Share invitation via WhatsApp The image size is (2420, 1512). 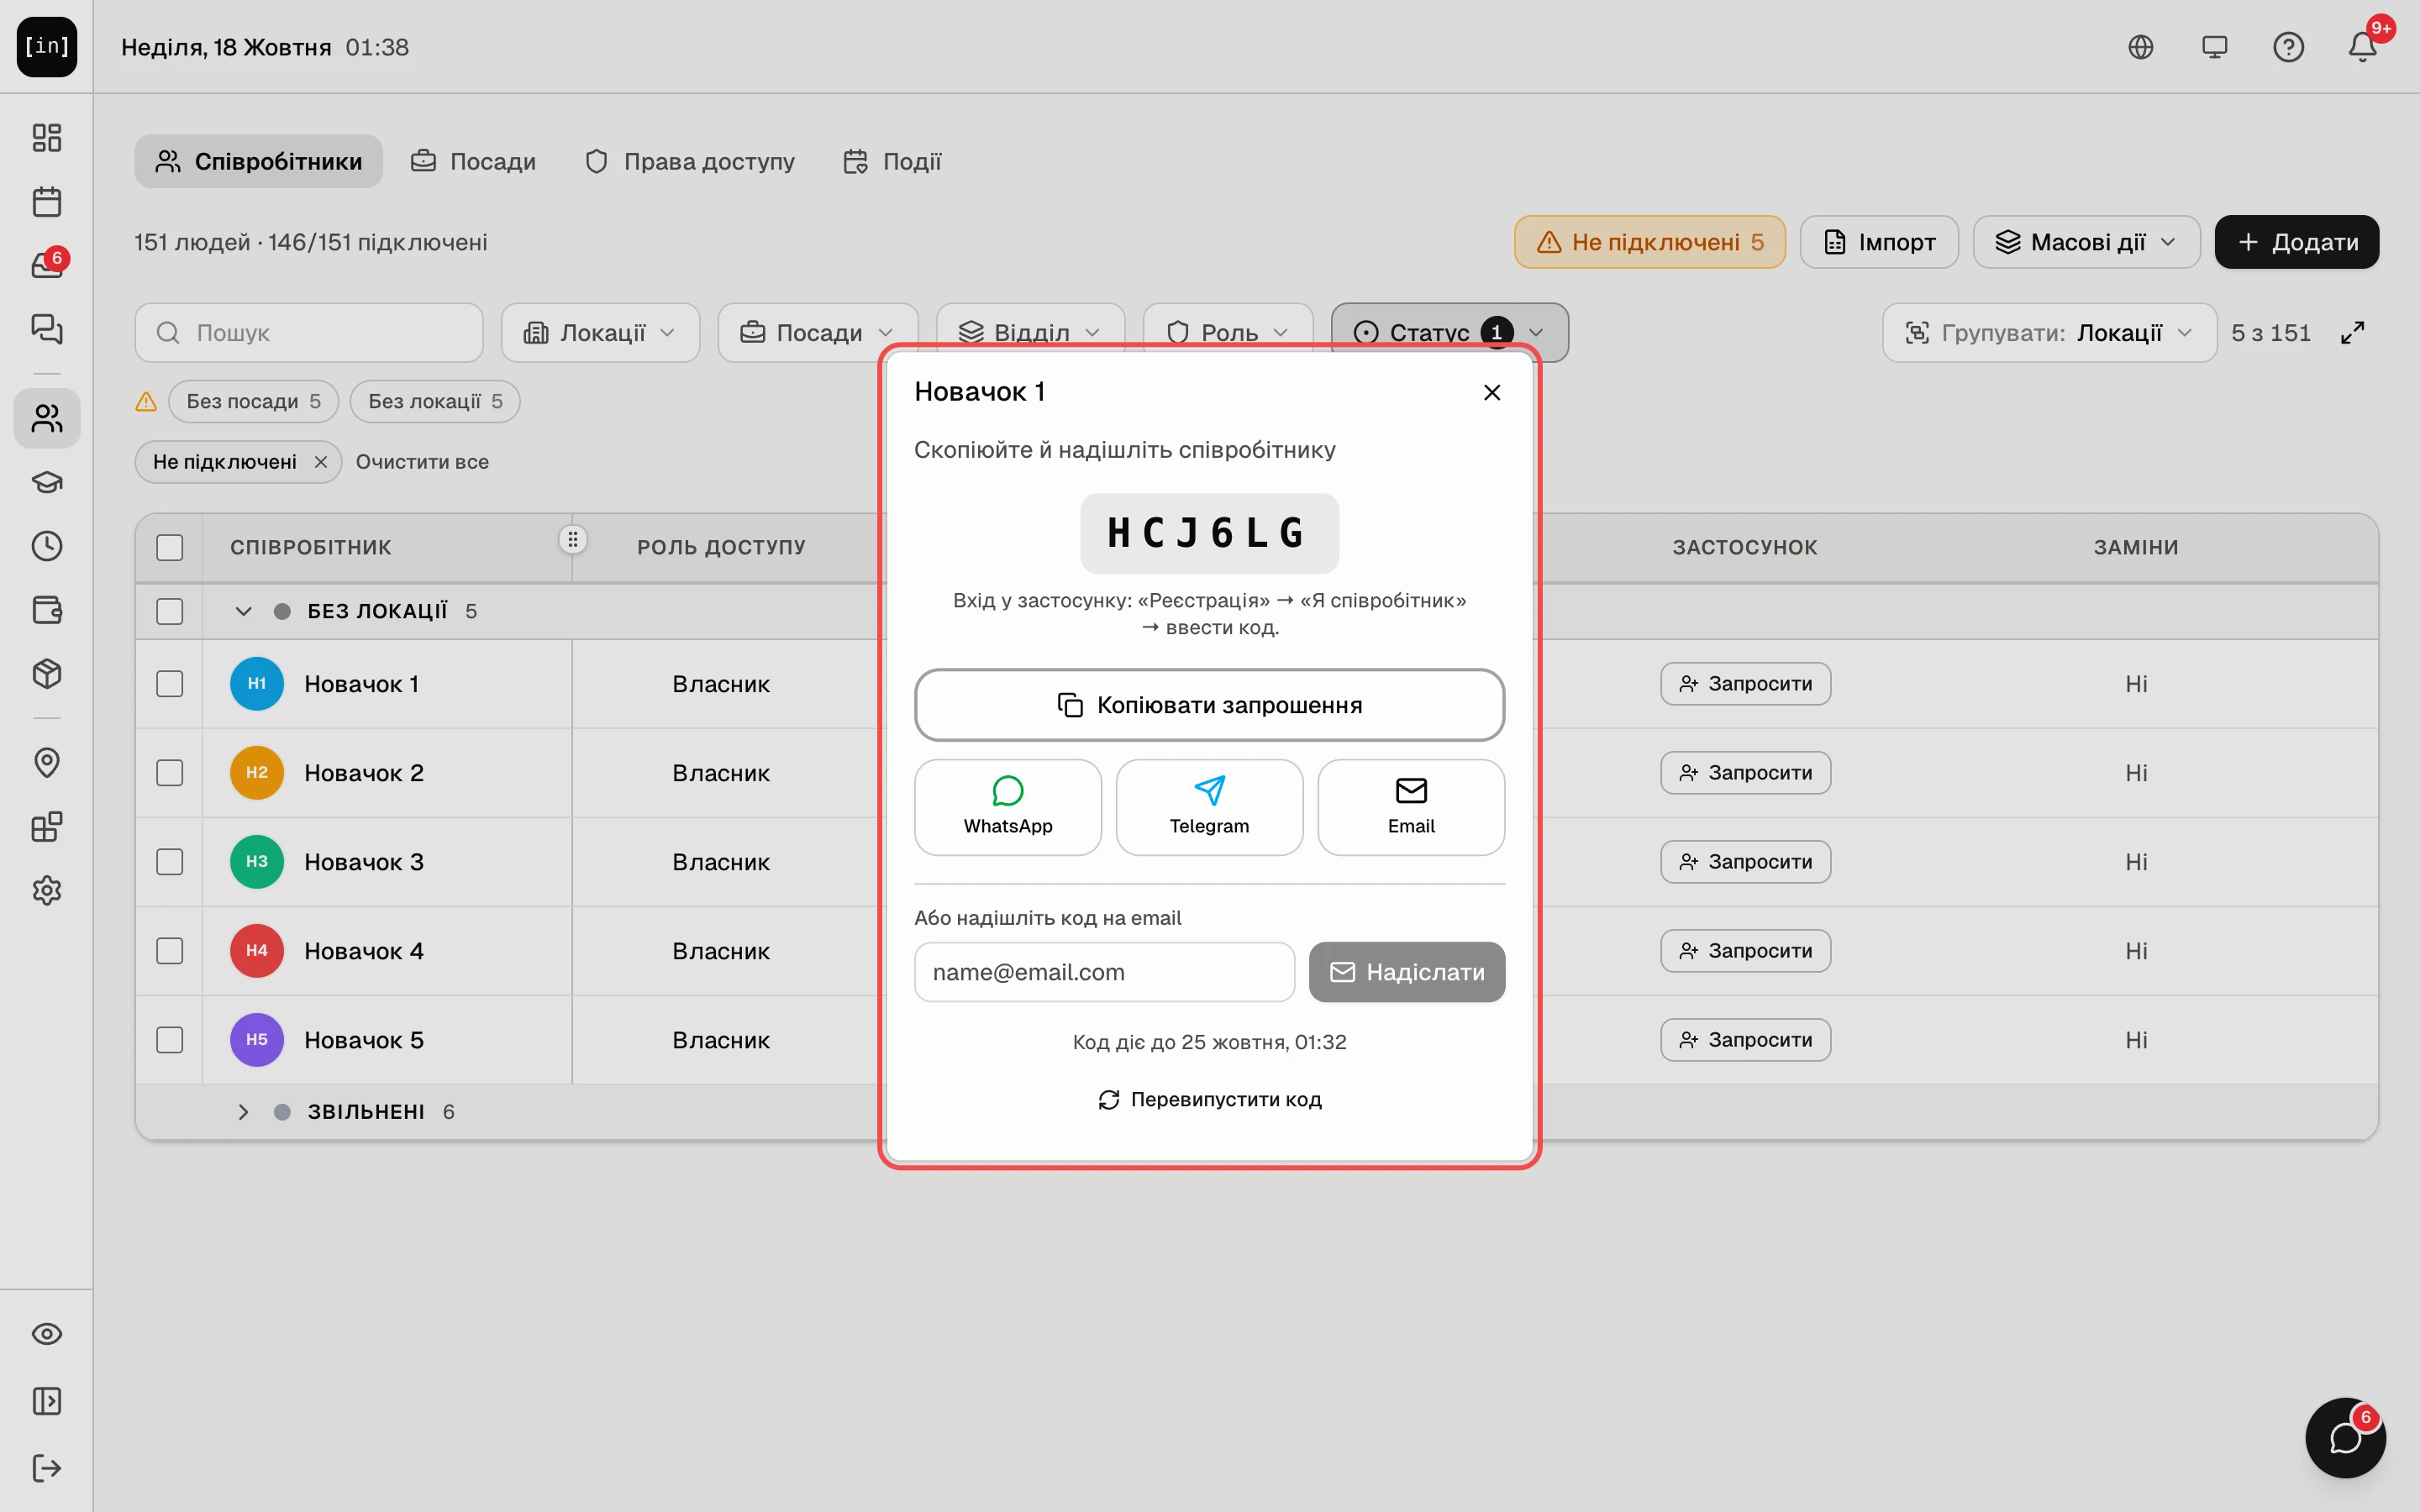pyautogui.click(x=1007, y=807)
